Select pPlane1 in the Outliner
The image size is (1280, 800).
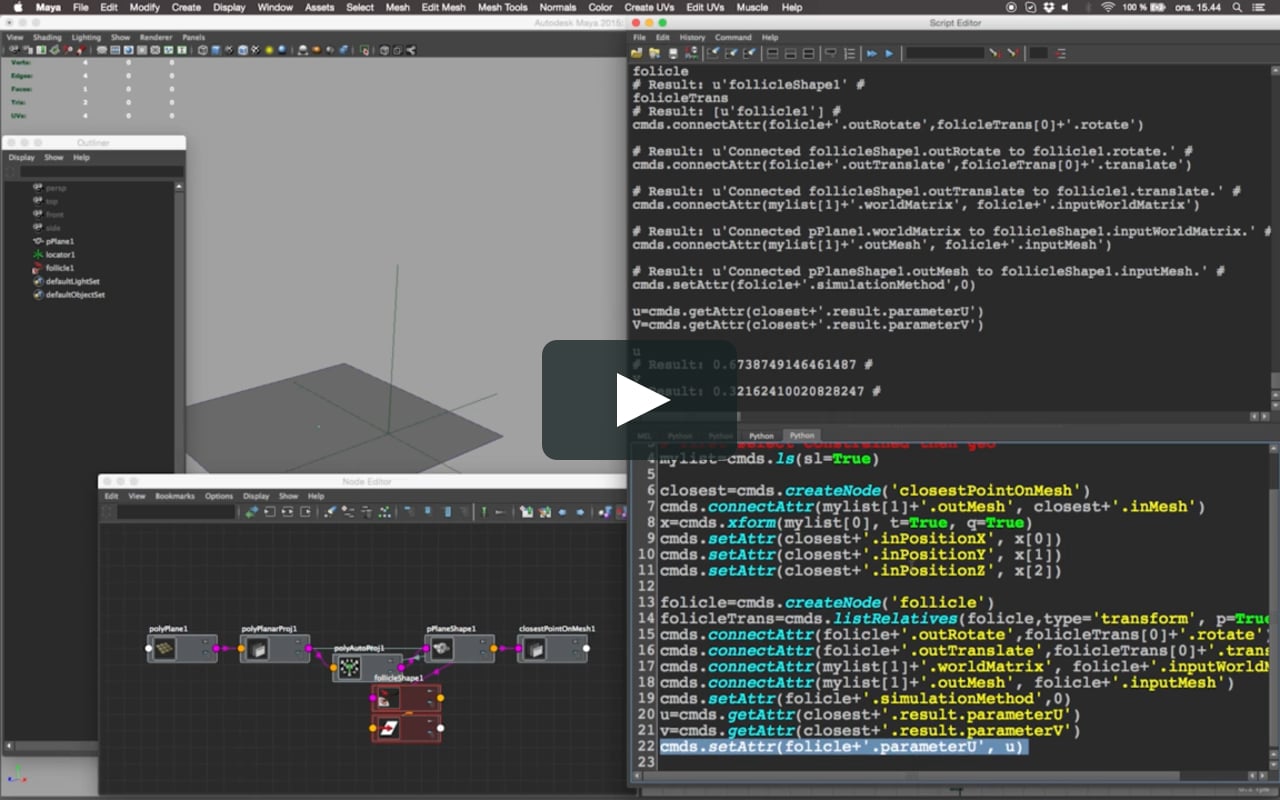tap(60, 241)
